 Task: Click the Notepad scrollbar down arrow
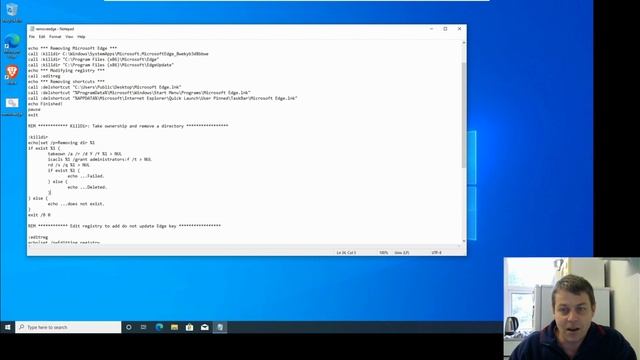pos(464,241)
